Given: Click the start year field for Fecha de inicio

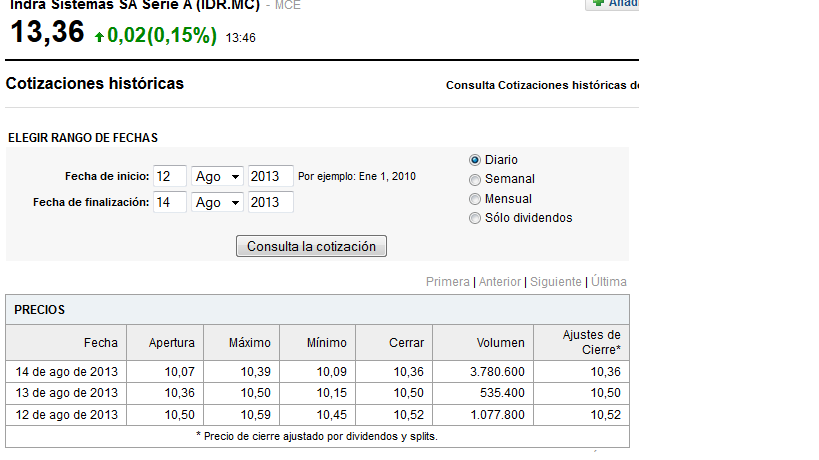Looking at the screenshot, I should (x=271, y=176).
